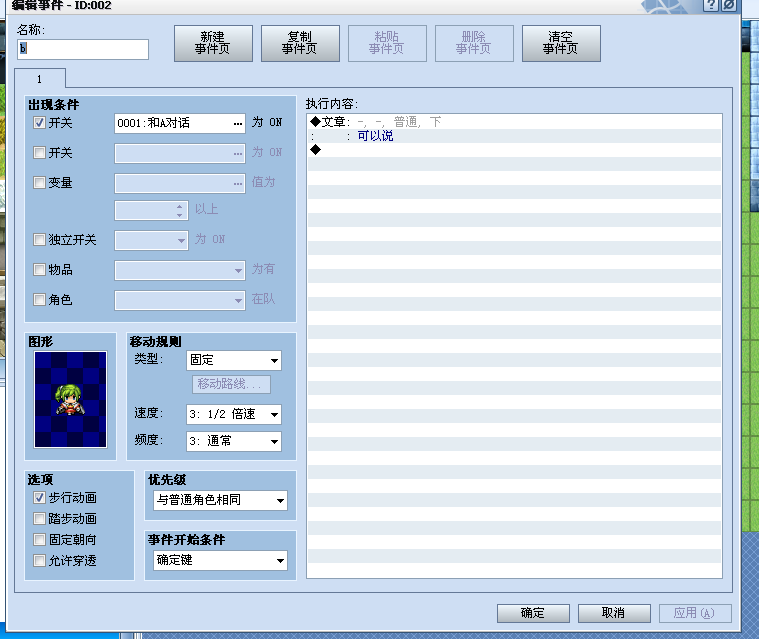Switch to event page tab 1
Image resolution: width=759 pixels, height=639 pixels.
coord(40,79)
